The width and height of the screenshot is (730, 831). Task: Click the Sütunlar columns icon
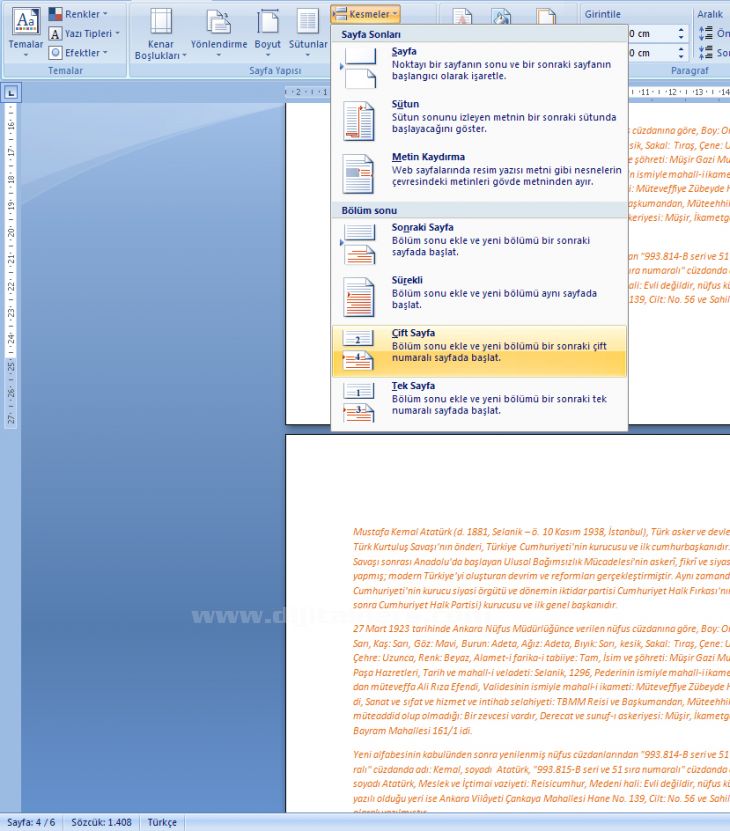[307, 22]
